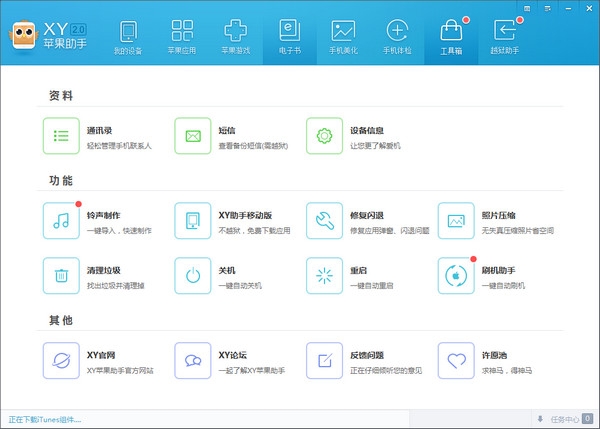The height and width of the screenshot is (429, 600).
Task: Click 正在下载iTunes组件 status text
Action: click(x=45, y=419)
